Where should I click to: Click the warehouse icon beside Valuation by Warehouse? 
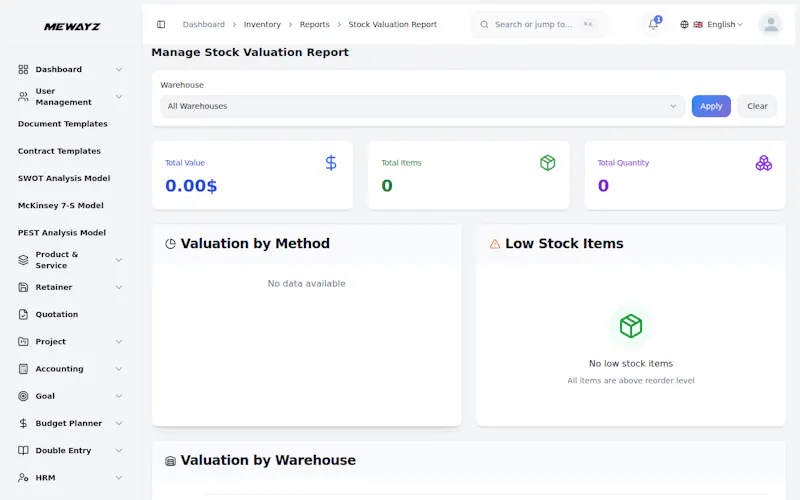coord(170,461)
